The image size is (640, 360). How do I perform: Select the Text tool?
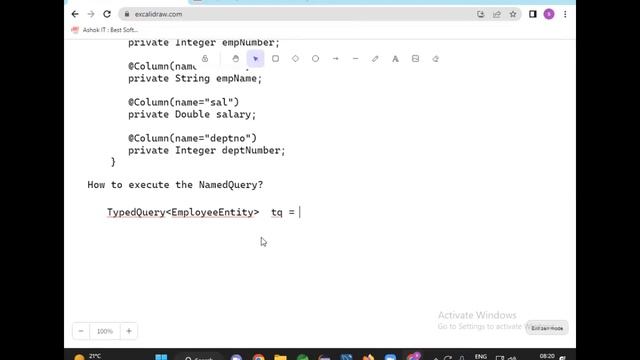395,59
